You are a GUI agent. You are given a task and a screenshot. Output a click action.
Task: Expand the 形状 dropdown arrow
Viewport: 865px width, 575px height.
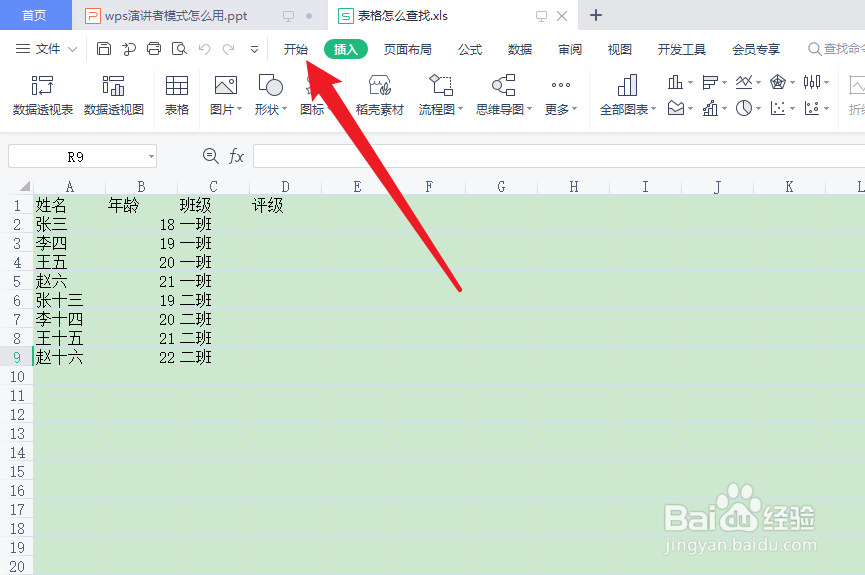click(285, 109)
